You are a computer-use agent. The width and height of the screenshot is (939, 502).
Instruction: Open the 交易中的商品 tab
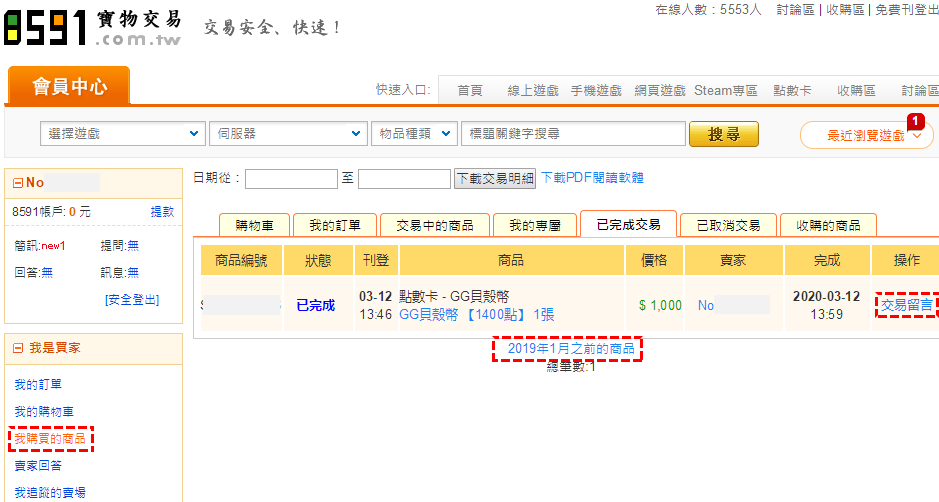[435, 225]
